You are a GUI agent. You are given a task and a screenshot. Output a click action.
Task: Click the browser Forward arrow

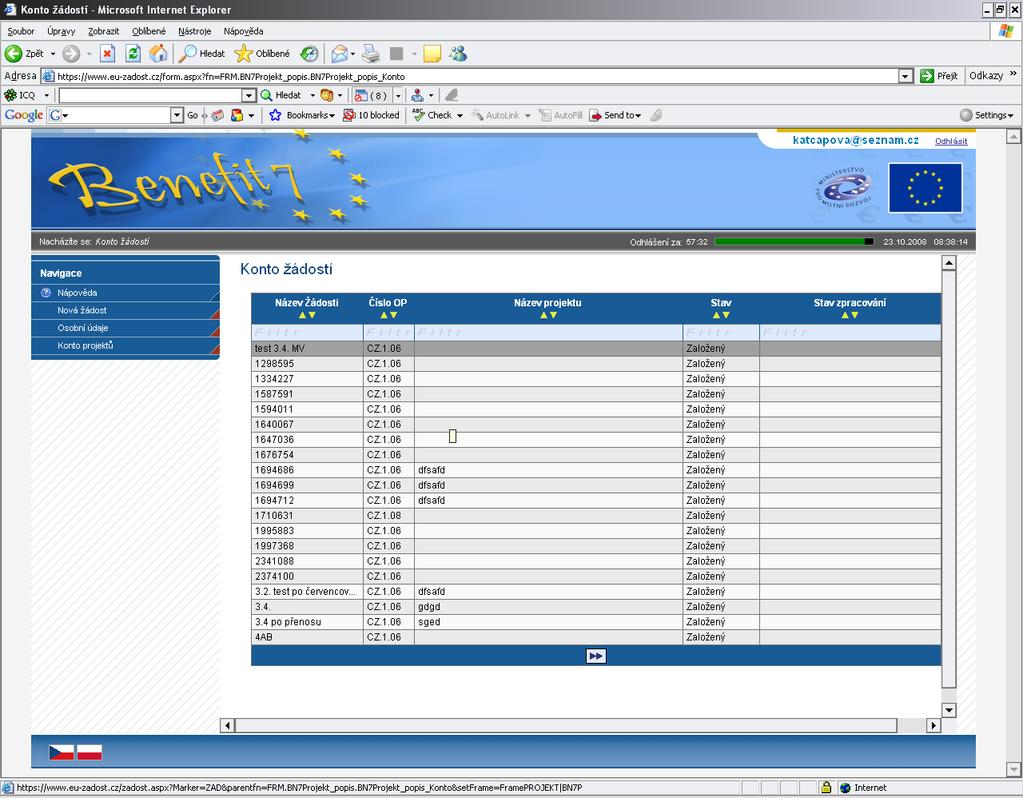pyautogui.click(x=71, y=54)
